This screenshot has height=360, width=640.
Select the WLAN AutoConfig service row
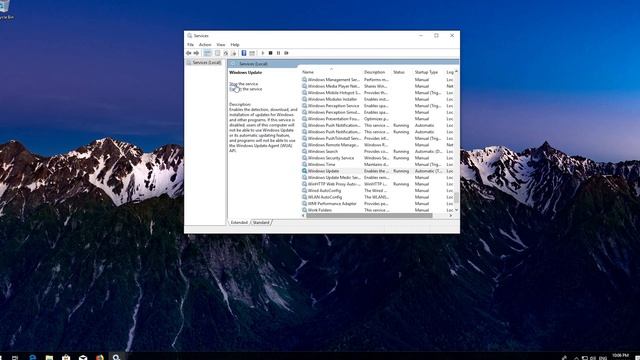pos(378,197)
